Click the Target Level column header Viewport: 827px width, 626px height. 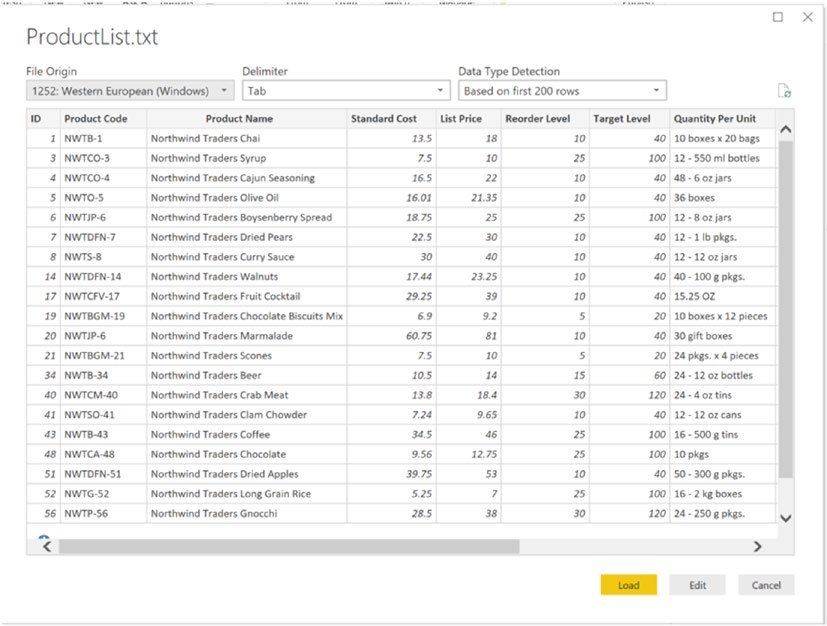click(x=629, y=119)
